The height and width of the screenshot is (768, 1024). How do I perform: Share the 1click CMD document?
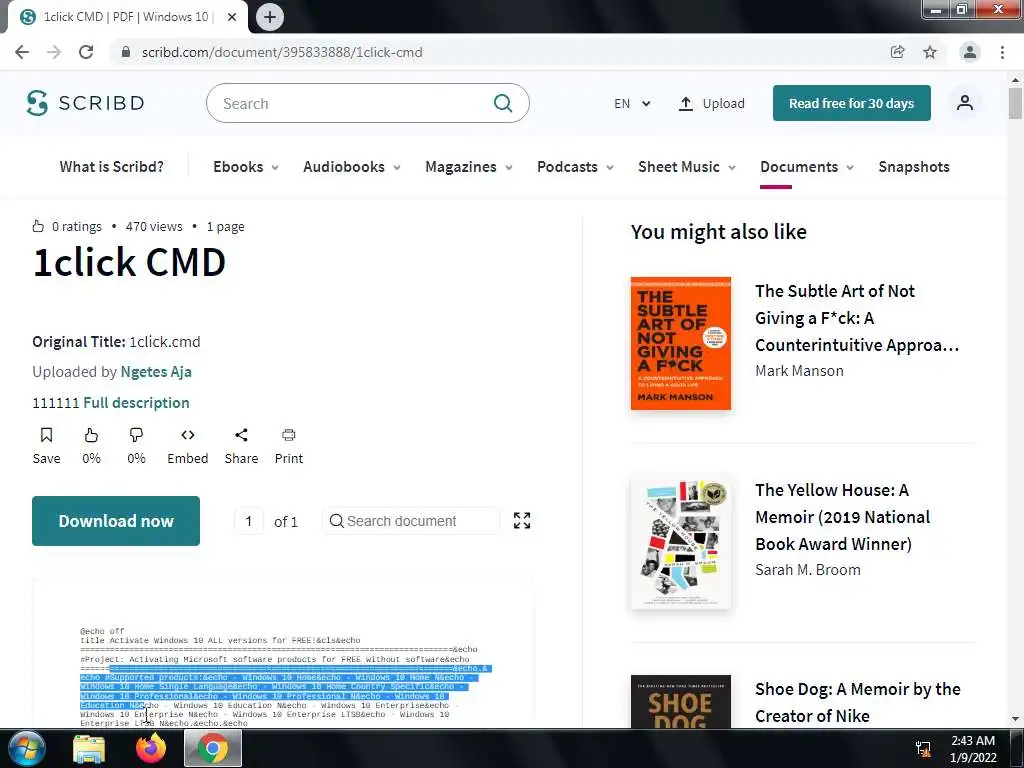tap(241, 446)
